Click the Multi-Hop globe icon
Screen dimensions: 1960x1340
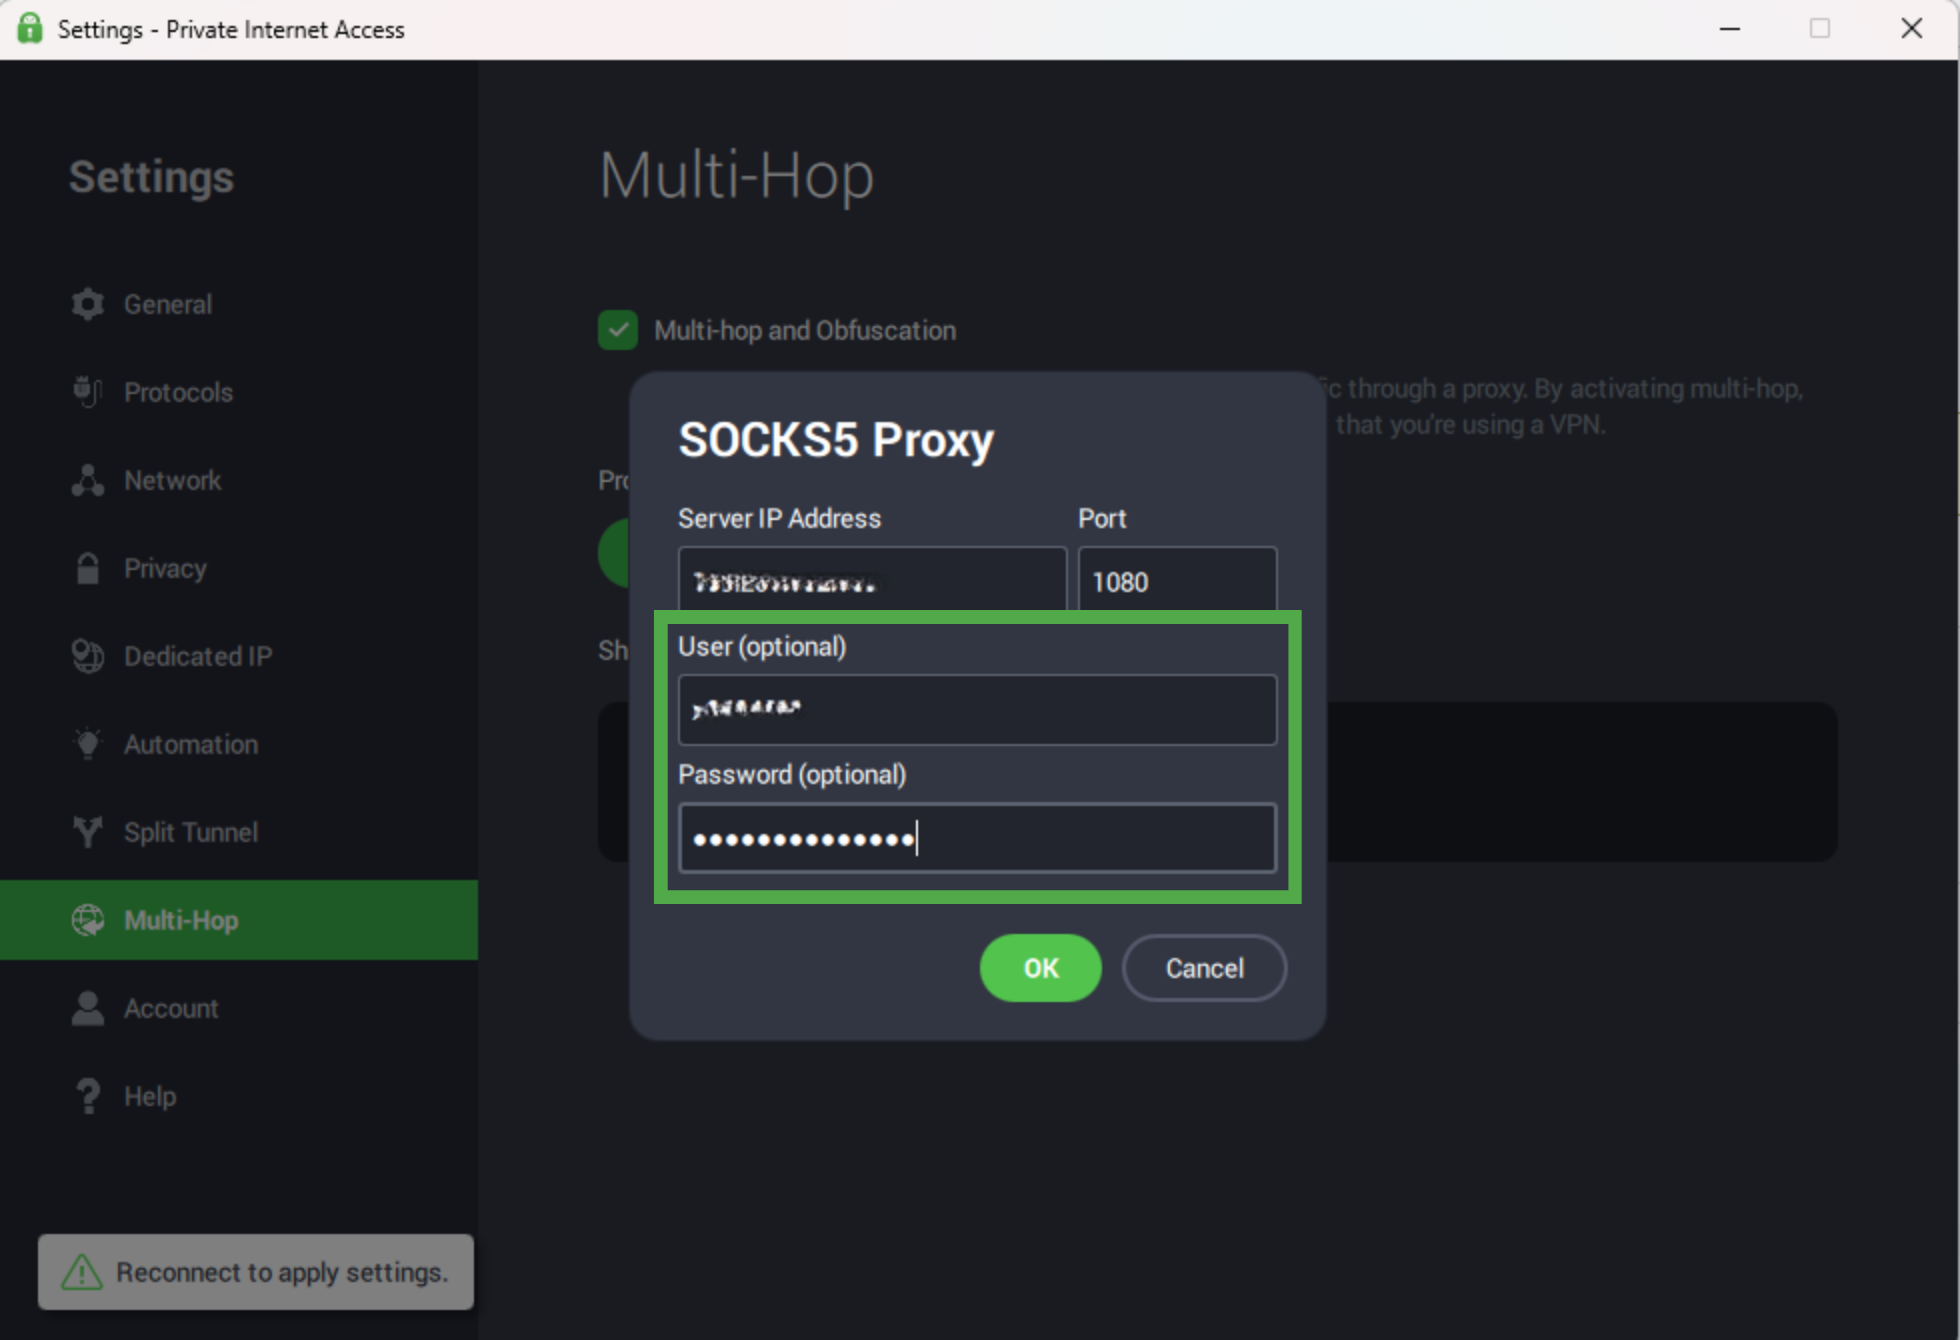(88, 920)
